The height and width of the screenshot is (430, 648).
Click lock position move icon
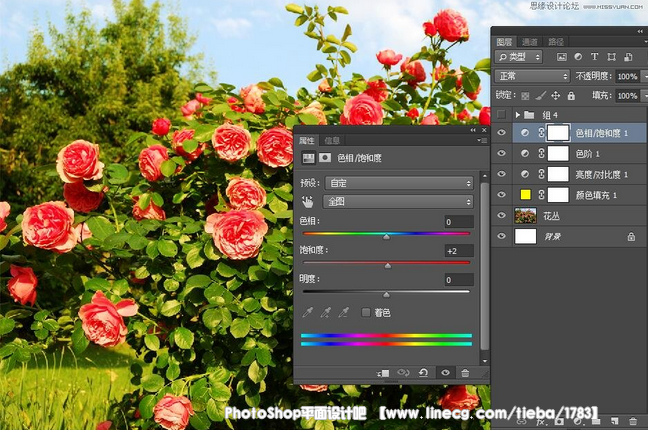555,96
